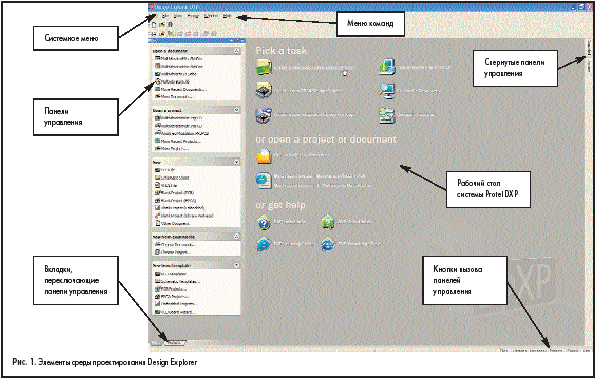Click the right Internet Explorer knowledge base icon

(327, 244)
